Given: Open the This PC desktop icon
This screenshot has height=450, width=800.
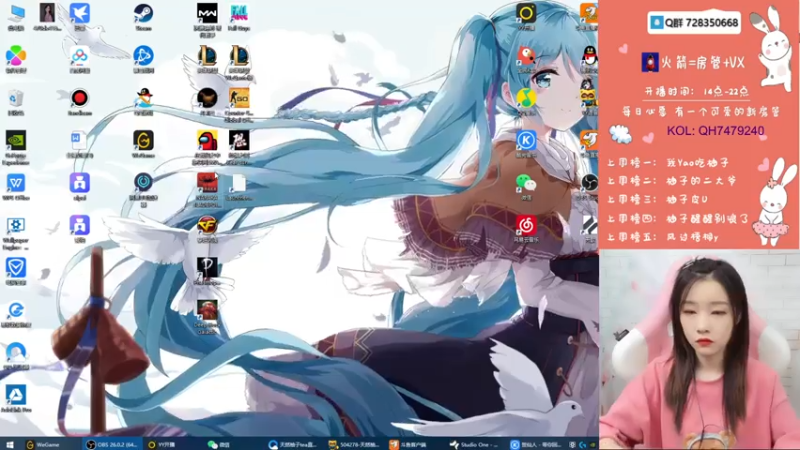Looking at the screenshot, I should click(16, 15).
